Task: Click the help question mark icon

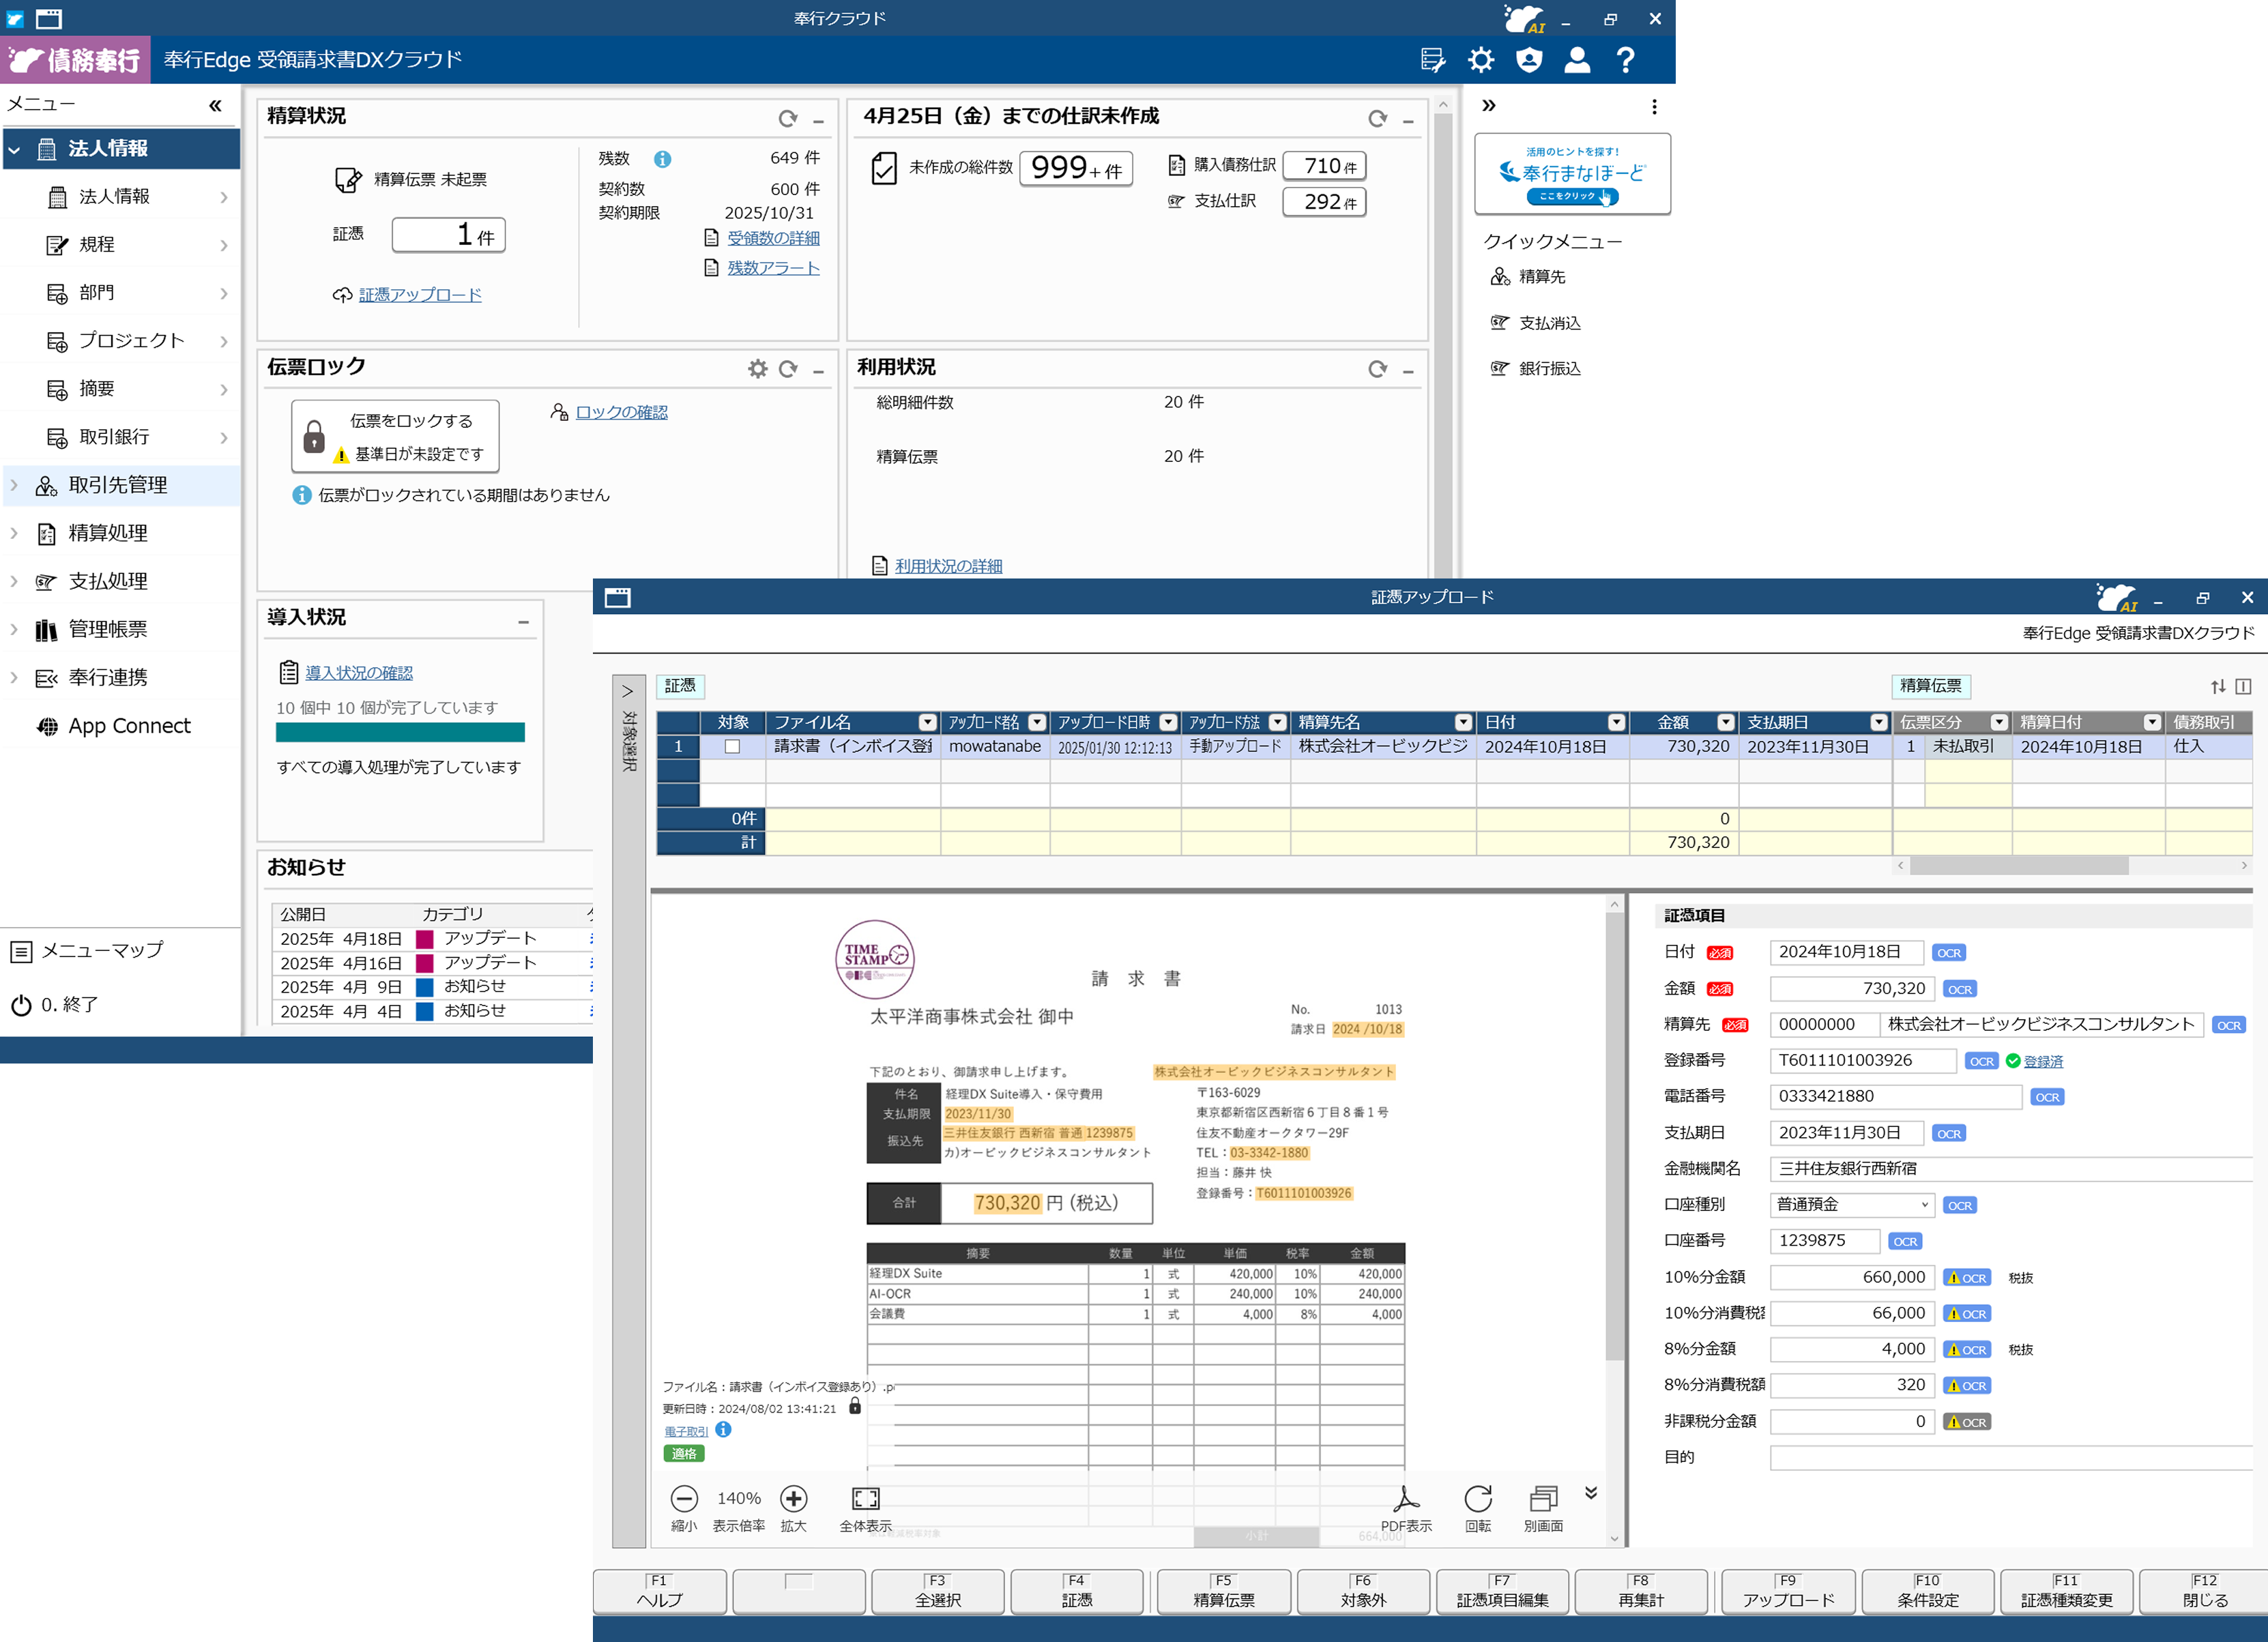Action: pos(1625,60)
